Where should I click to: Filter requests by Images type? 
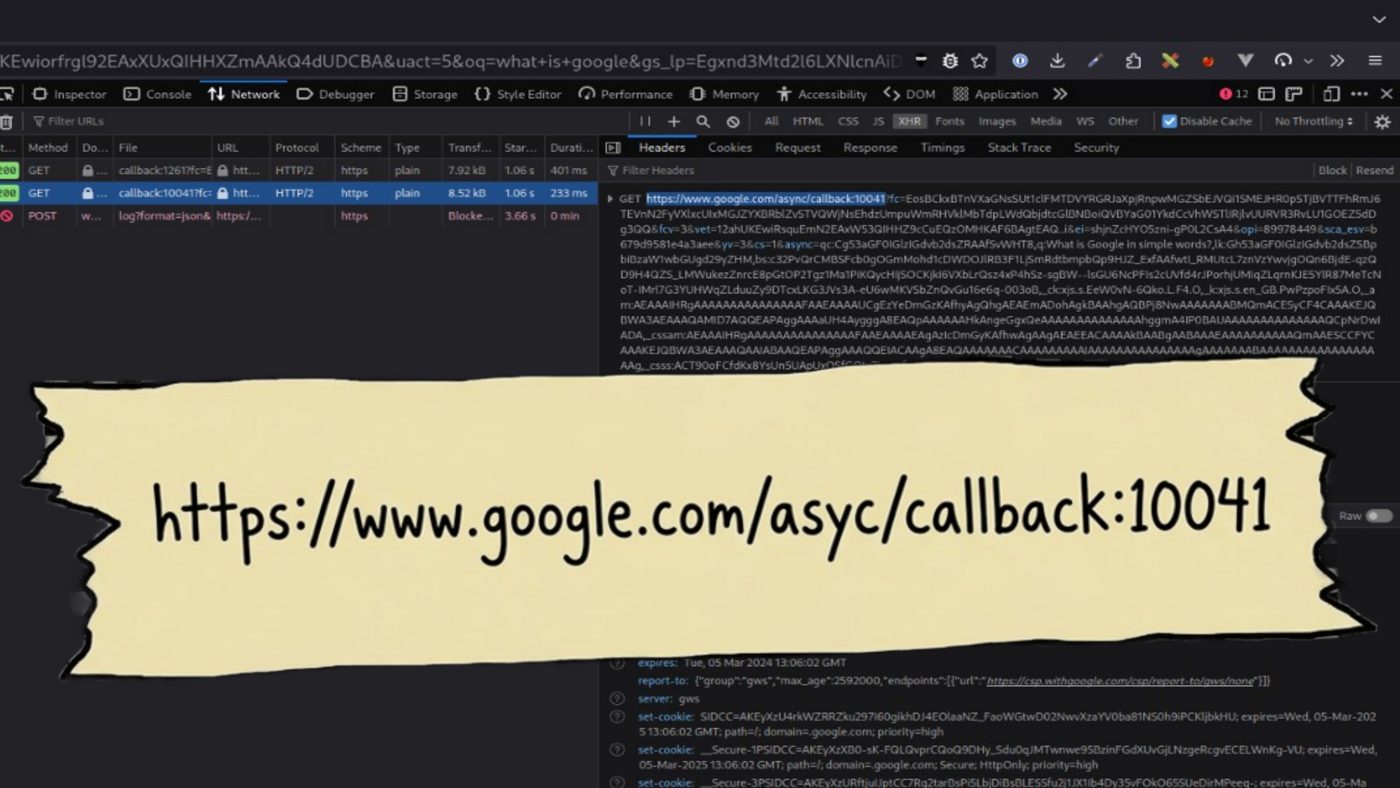point(997,121)
